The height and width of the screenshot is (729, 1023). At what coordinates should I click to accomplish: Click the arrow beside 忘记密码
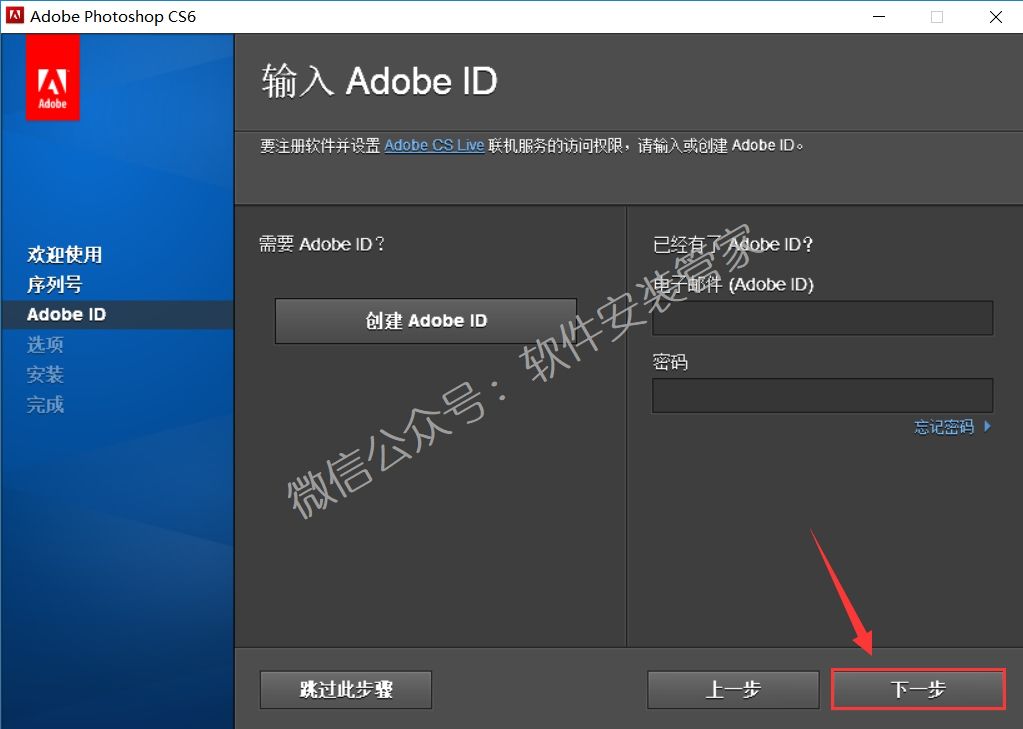tap(988, 427)
